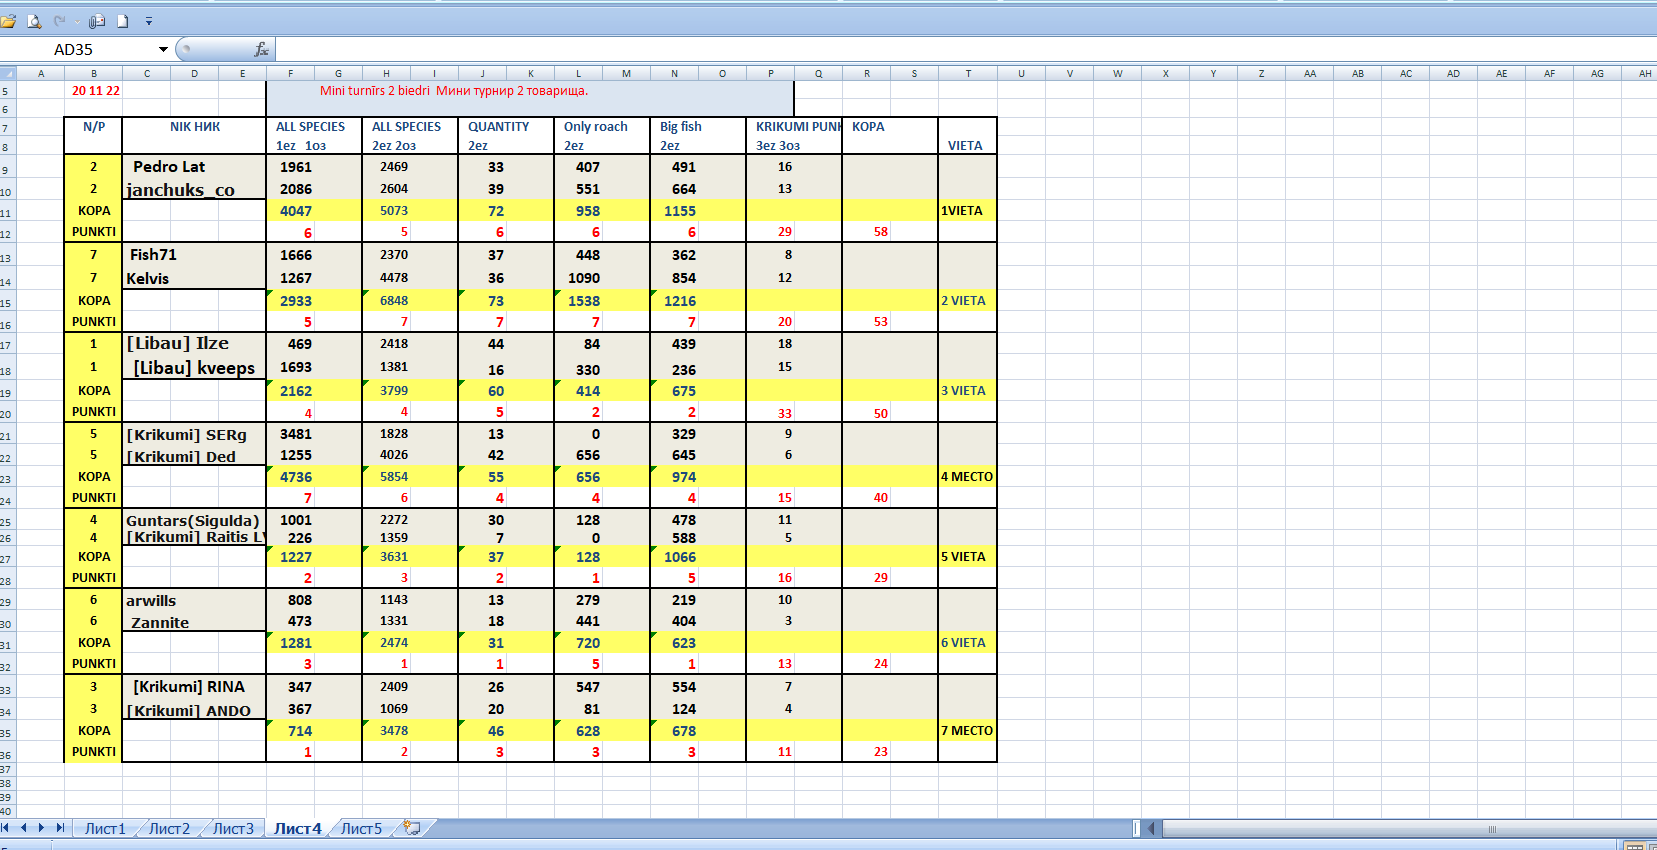Click the Insert Function fx button
The width and height of the screenshot is (1657, 850).
261,49
